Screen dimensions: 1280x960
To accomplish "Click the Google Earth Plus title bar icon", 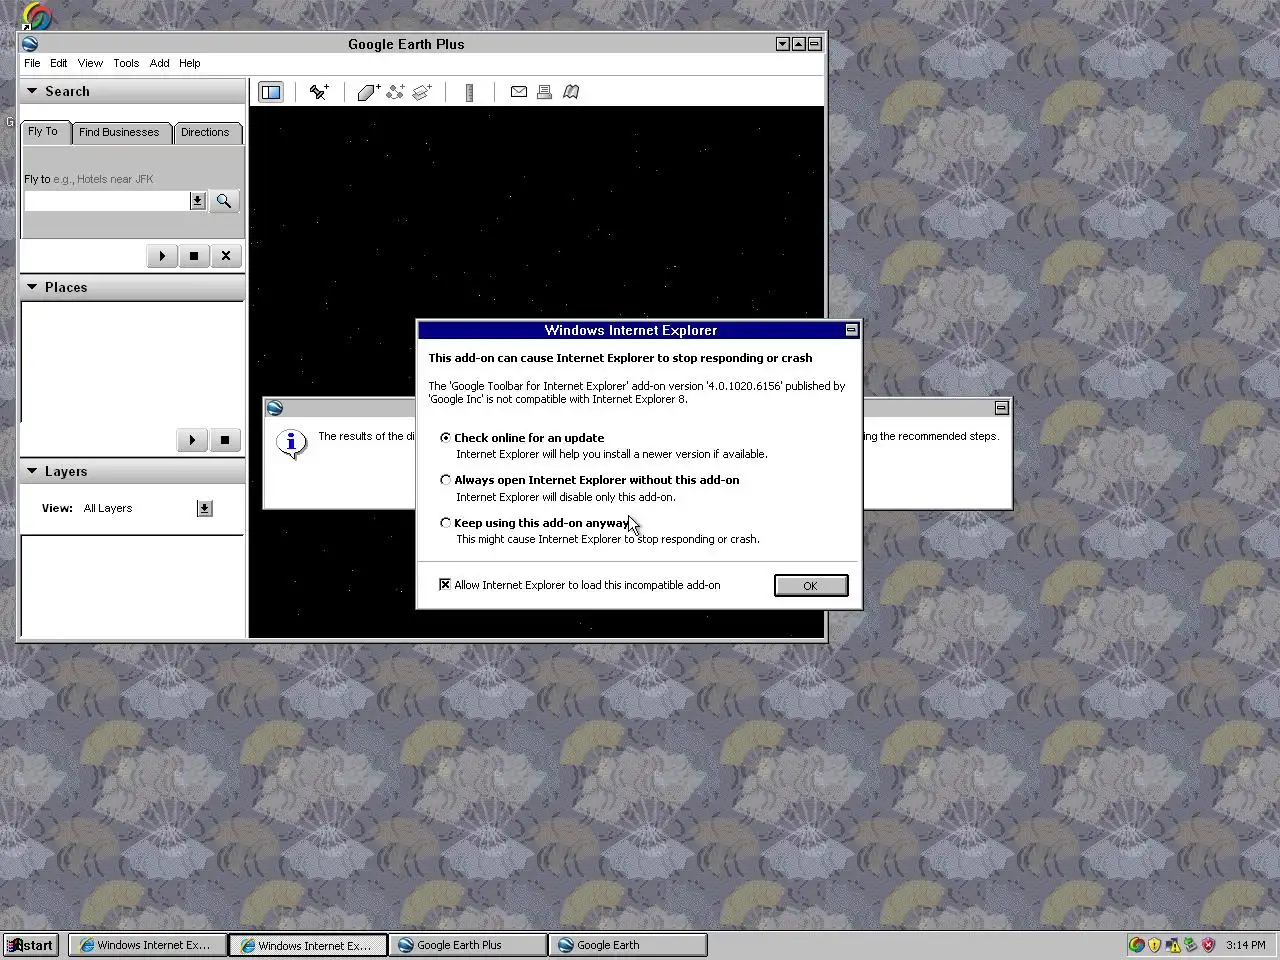I will (x=30, y=44).
